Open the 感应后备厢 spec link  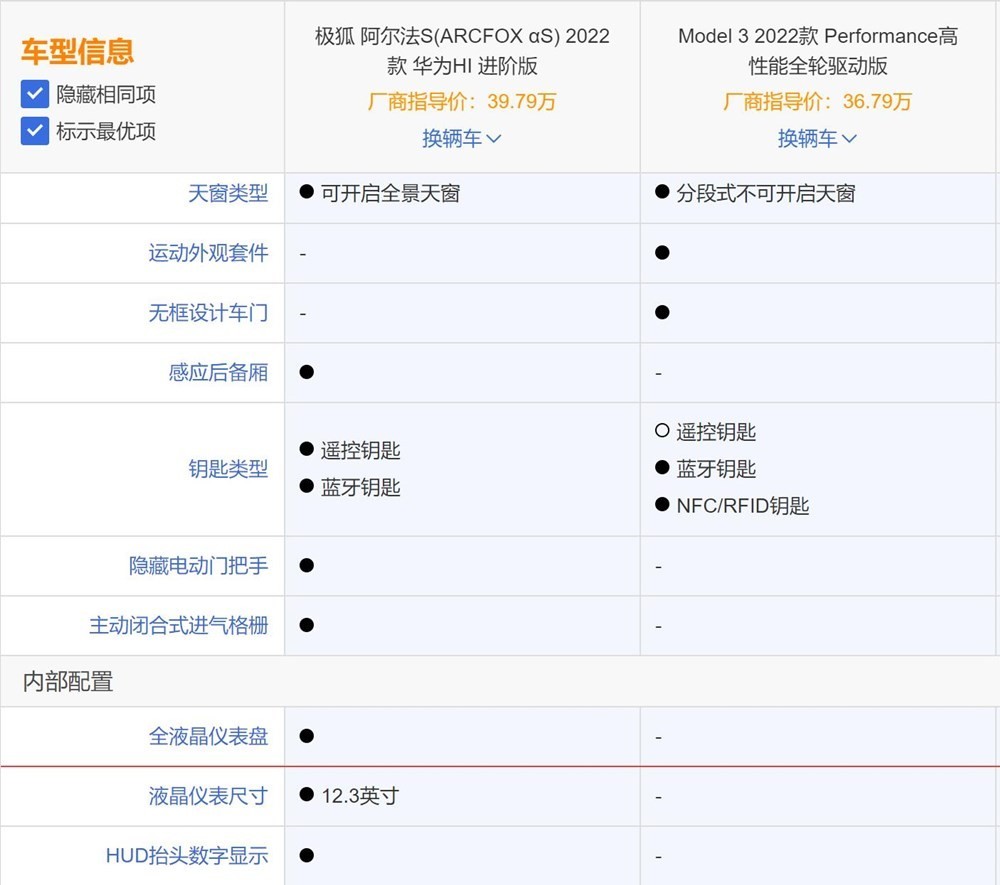pos(218,372)
